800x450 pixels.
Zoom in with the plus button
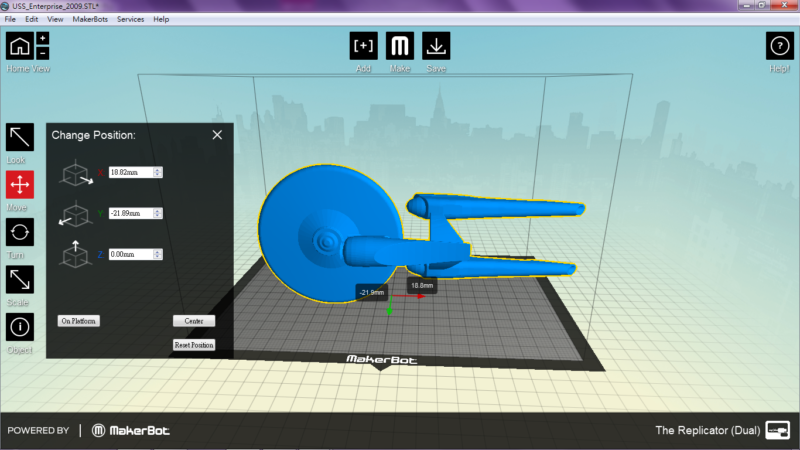pyautogui.click(x=43, y=38)
